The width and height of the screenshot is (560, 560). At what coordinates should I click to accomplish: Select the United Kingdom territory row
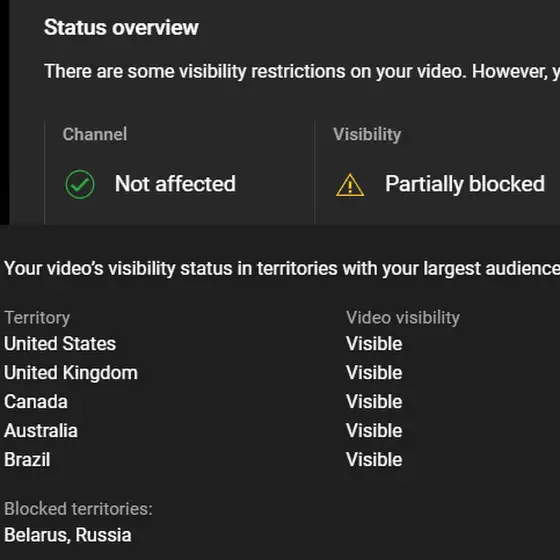[x=280, y=373]
